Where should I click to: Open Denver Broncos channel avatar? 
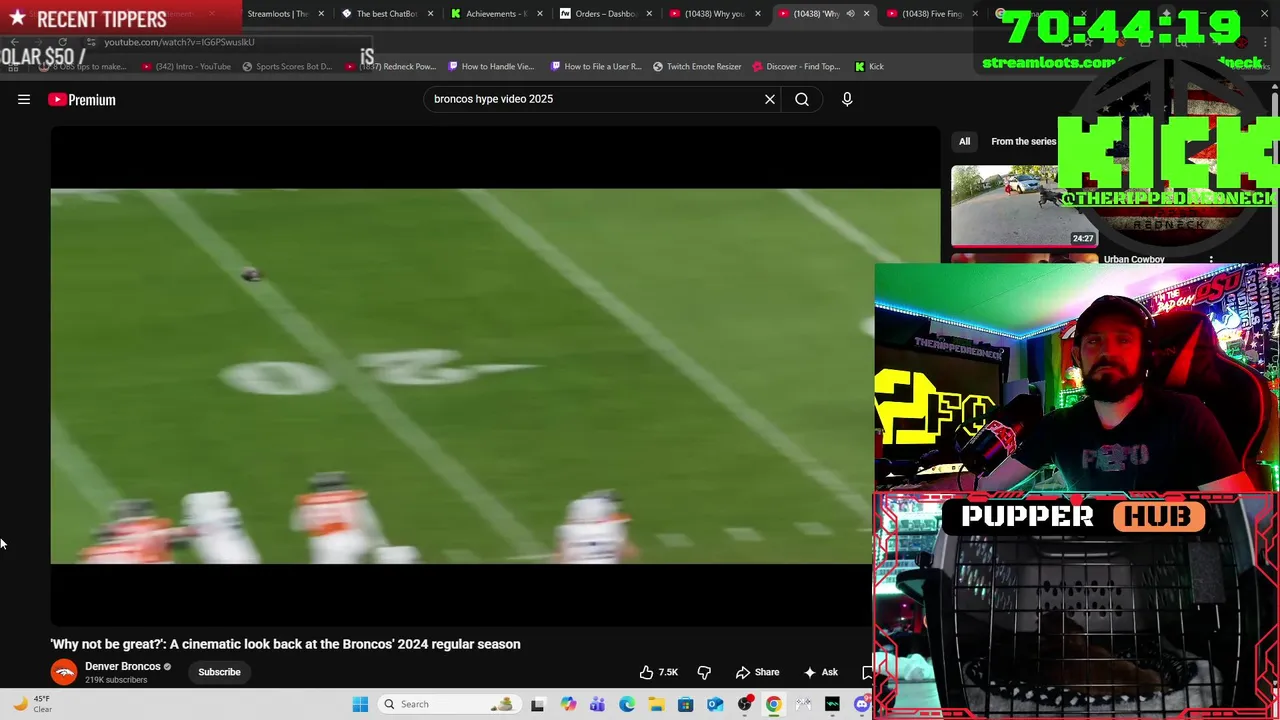64,672
